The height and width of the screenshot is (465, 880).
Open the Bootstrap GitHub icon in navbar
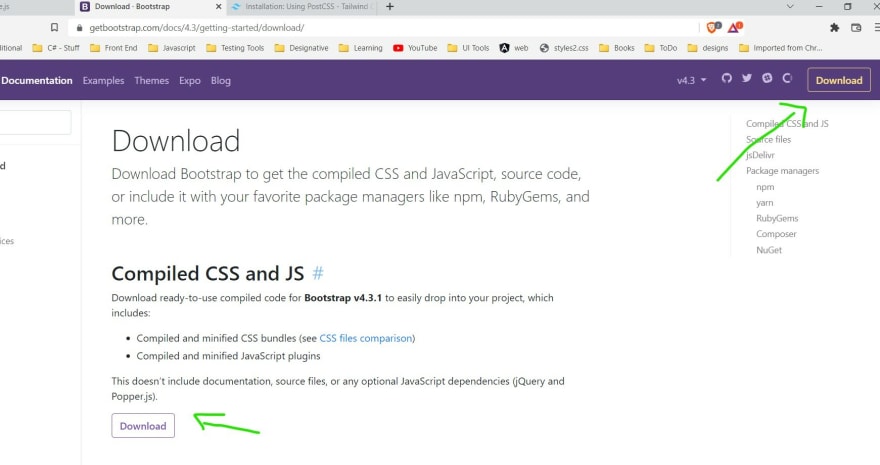coord(727,79)
